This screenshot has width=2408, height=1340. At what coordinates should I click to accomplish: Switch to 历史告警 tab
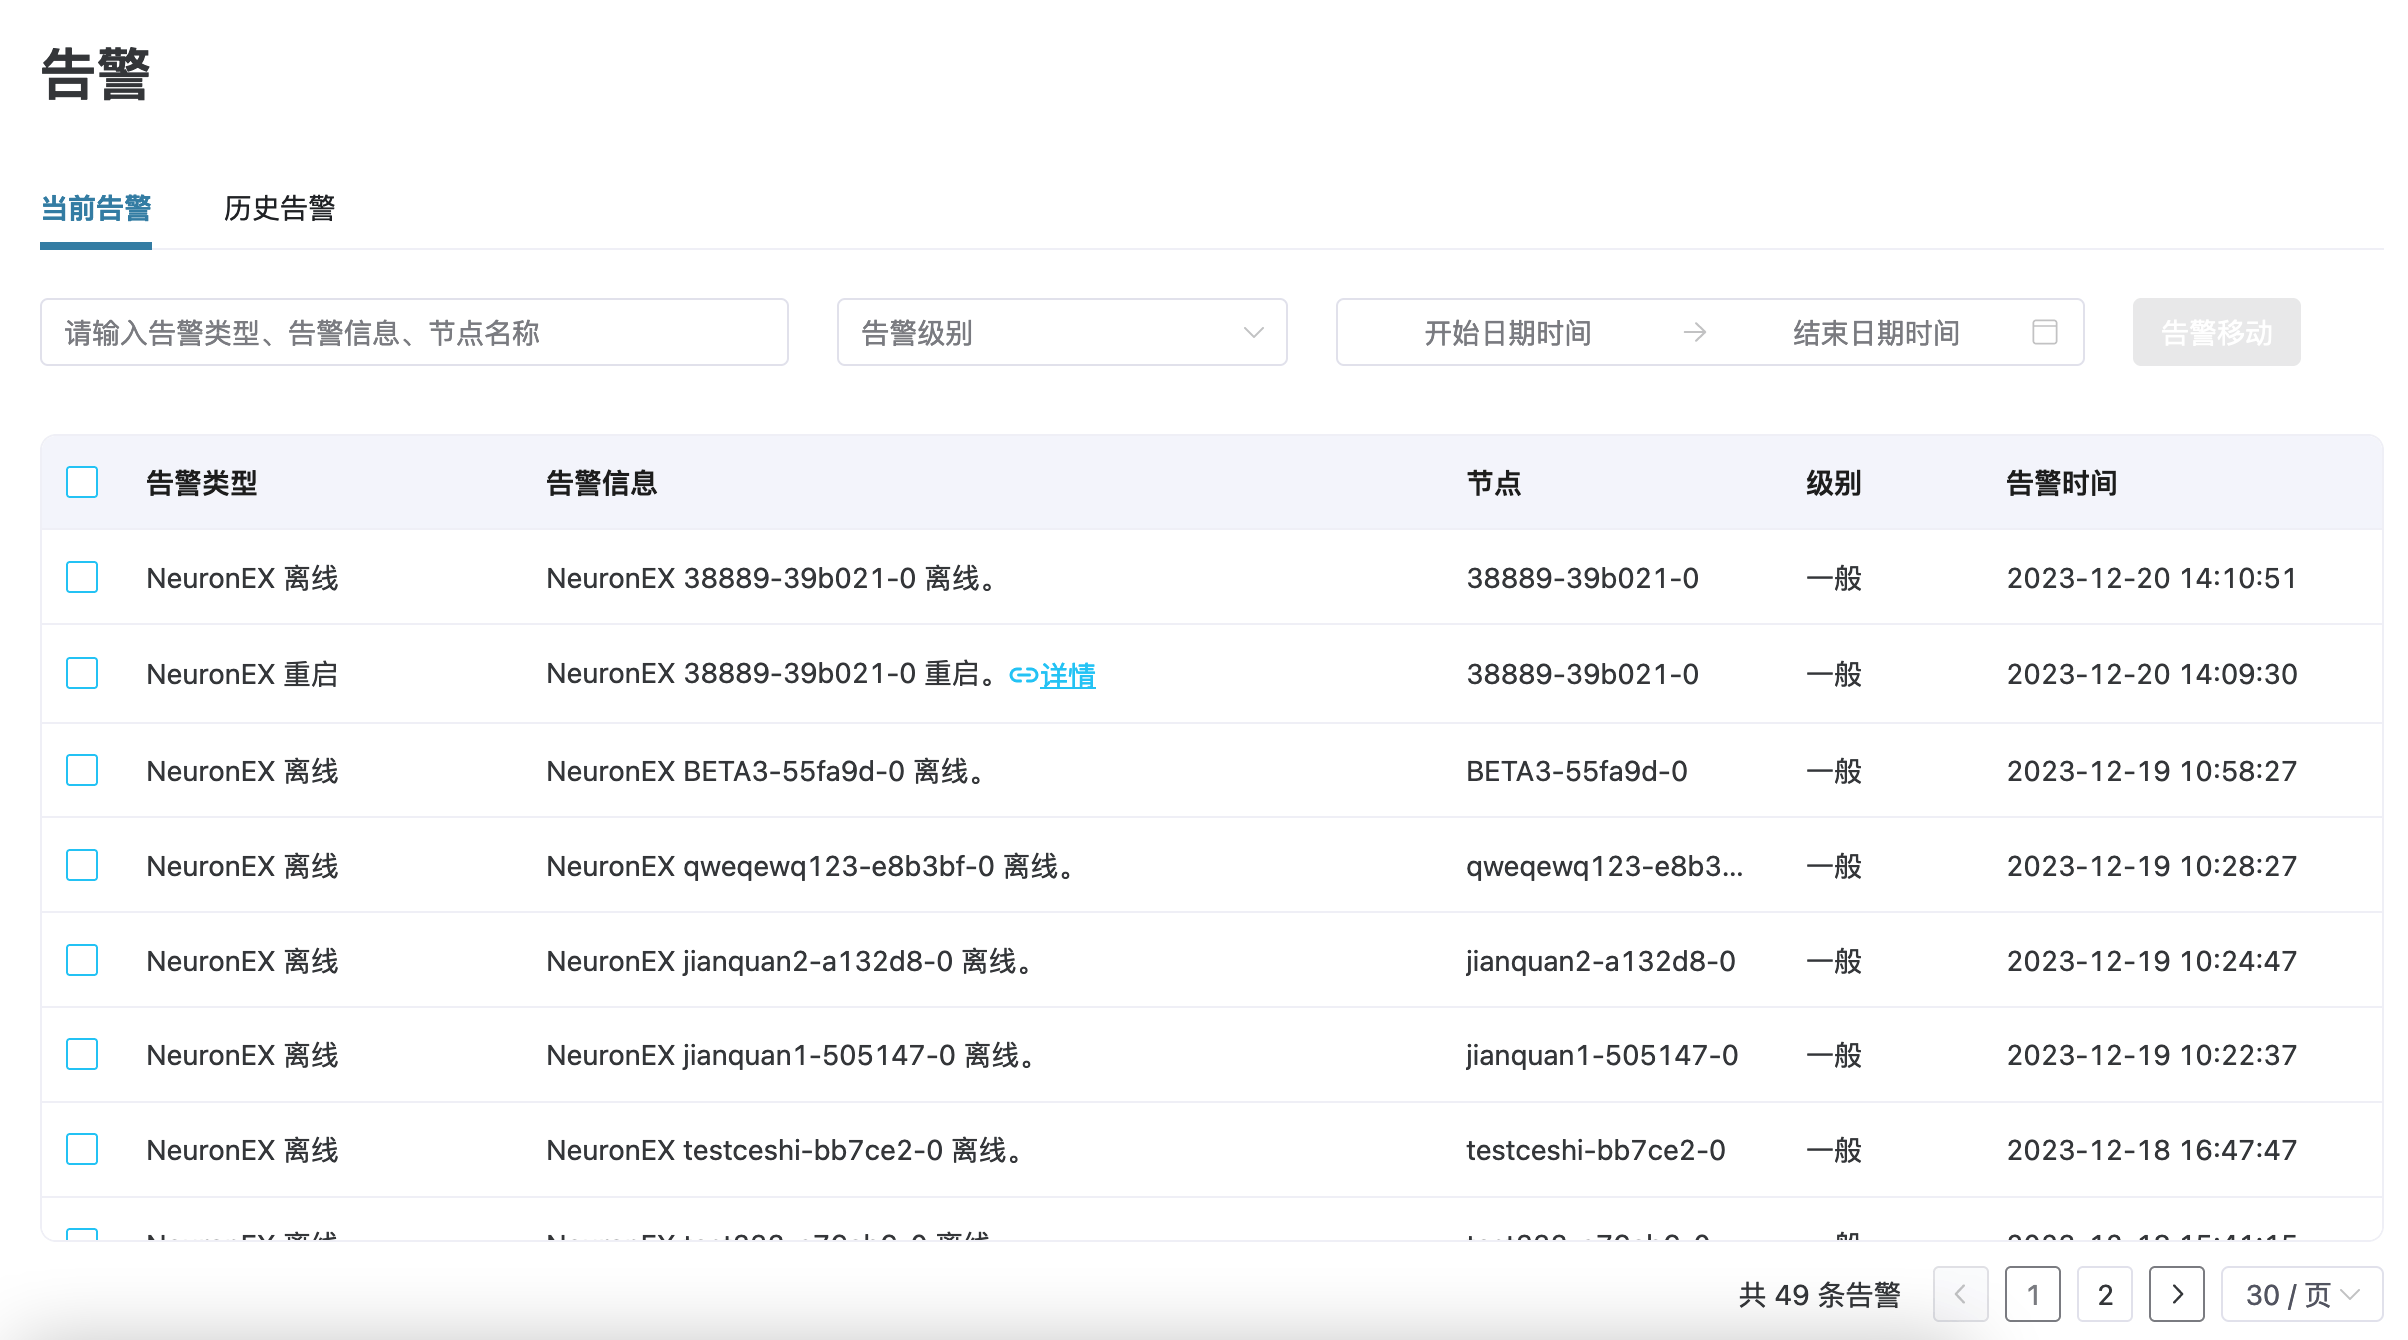tap(279, 208)
